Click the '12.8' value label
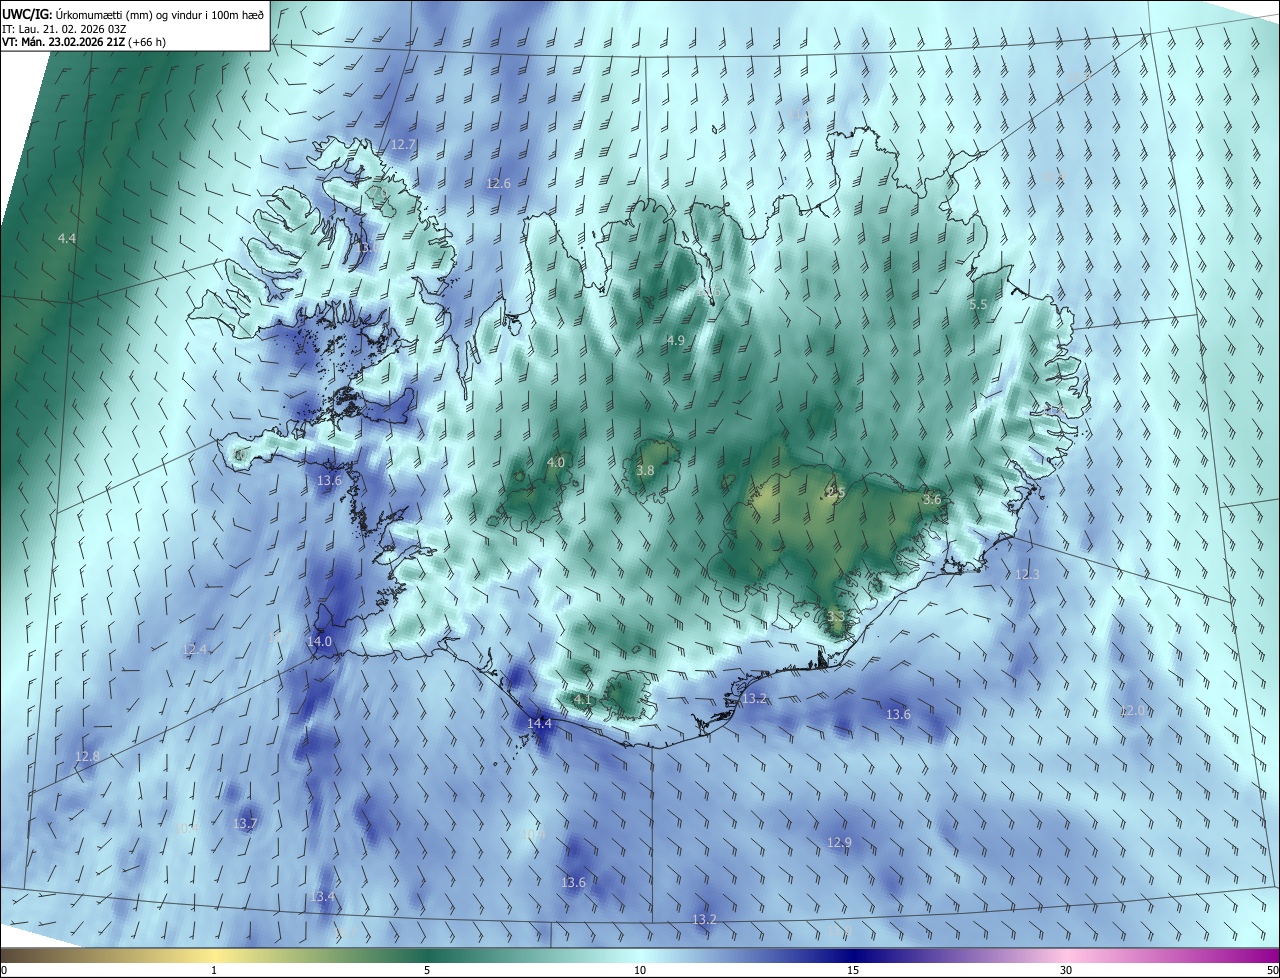The width and height of the screenshot is (1280, 978). click(87, 757)
